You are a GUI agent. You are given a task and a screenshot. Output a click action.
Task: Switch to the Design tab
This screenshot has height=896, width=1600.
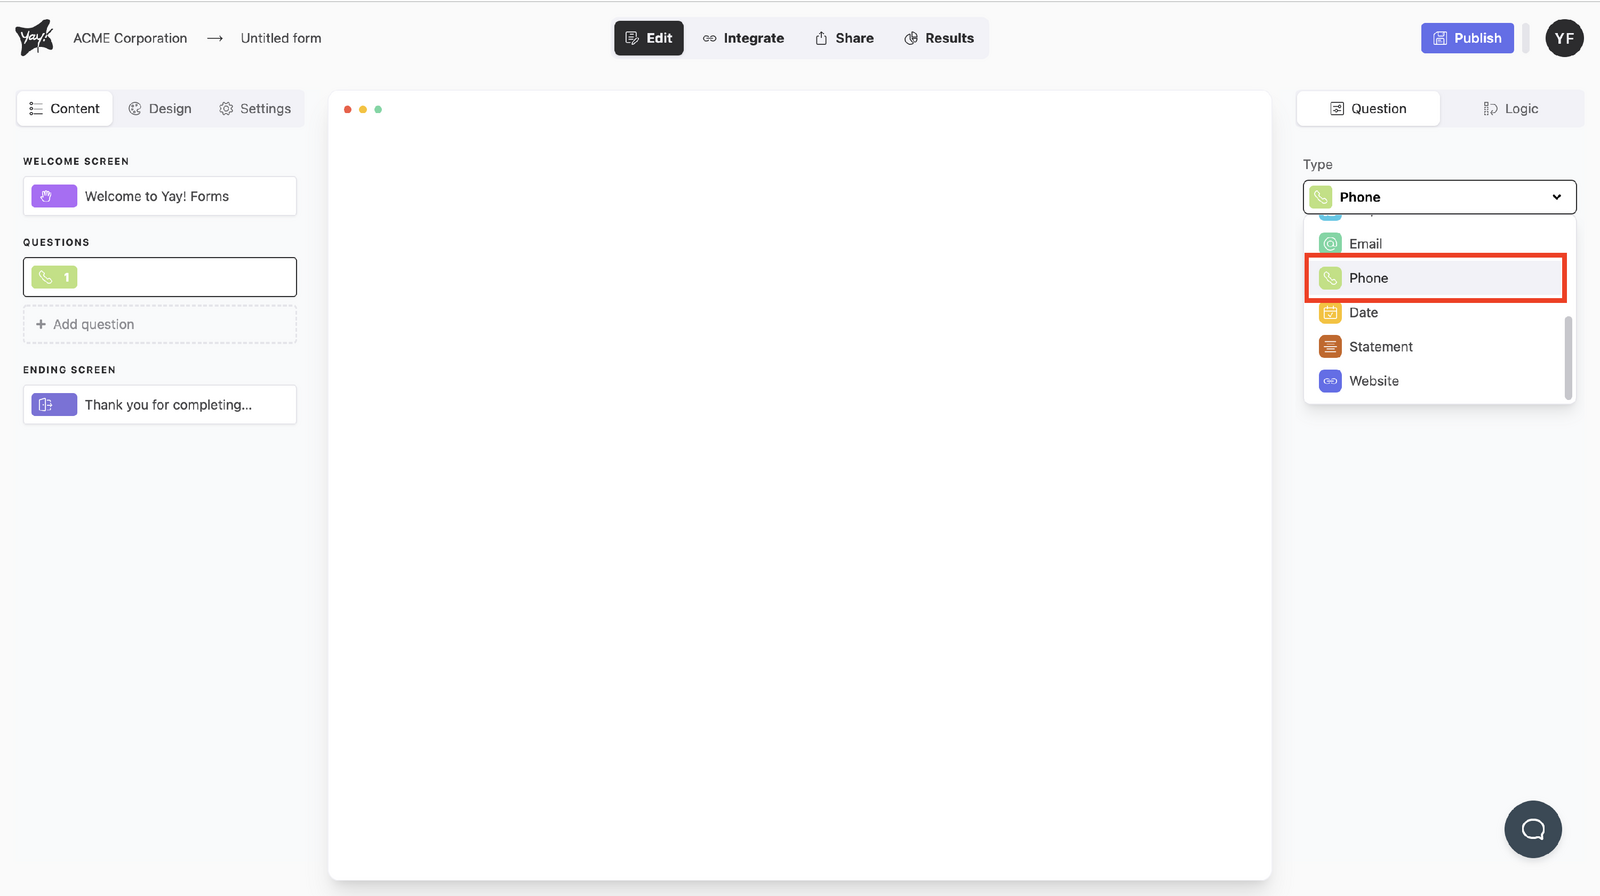(x=160, y=109)
